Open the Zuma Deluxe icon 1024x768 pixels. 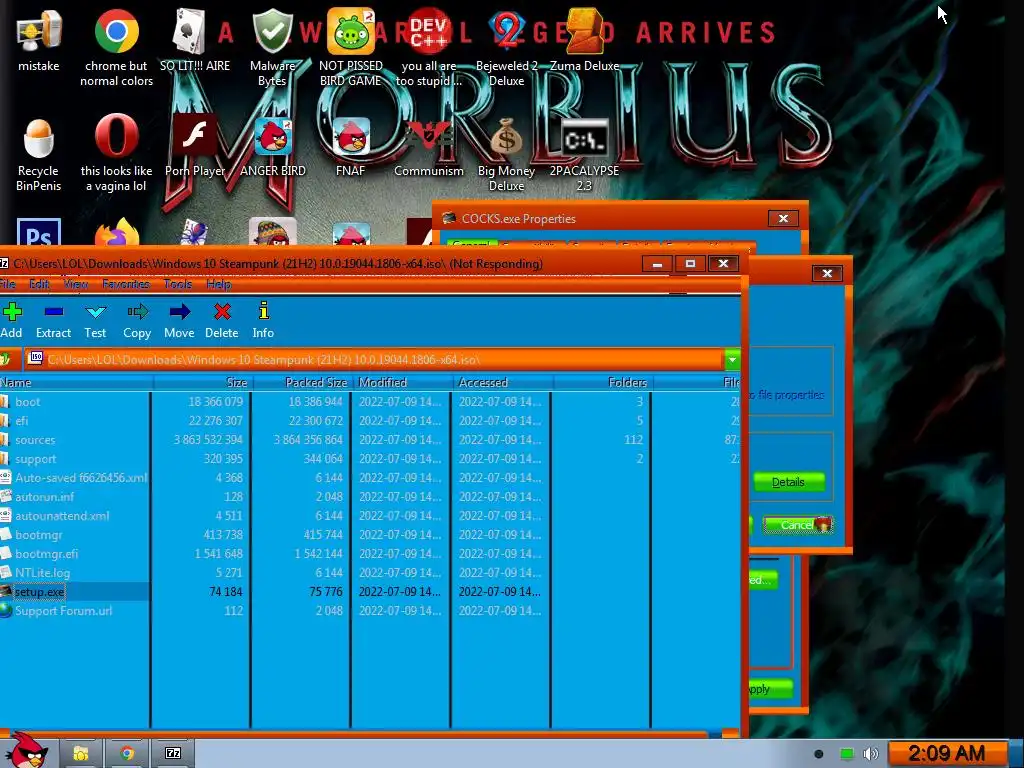pyautogui.click(x=584, y=40)
